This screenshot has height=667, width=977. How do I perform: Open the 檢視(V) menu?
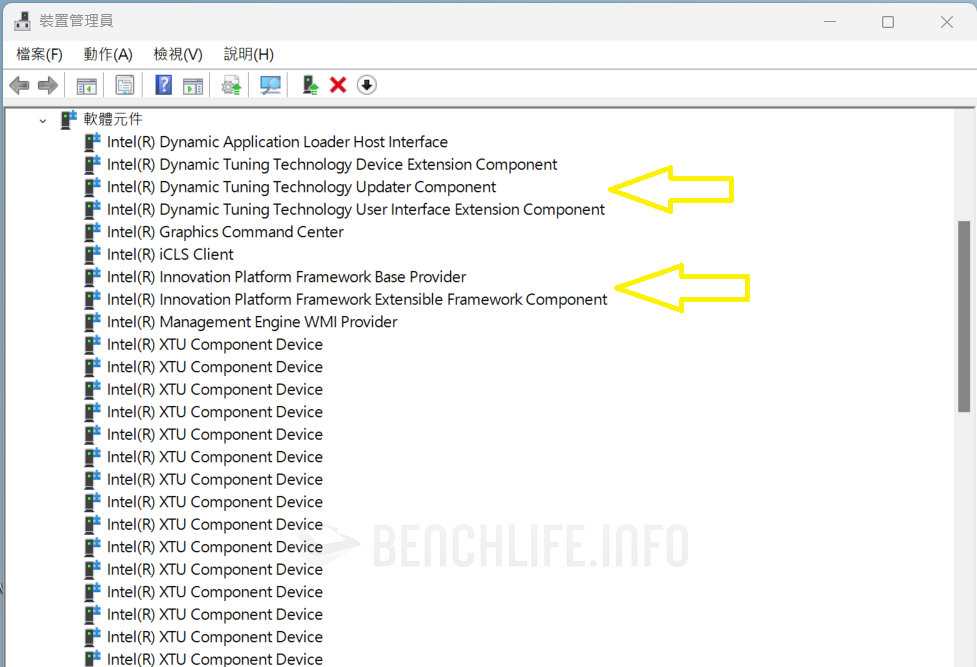click(x=176, y=54)
